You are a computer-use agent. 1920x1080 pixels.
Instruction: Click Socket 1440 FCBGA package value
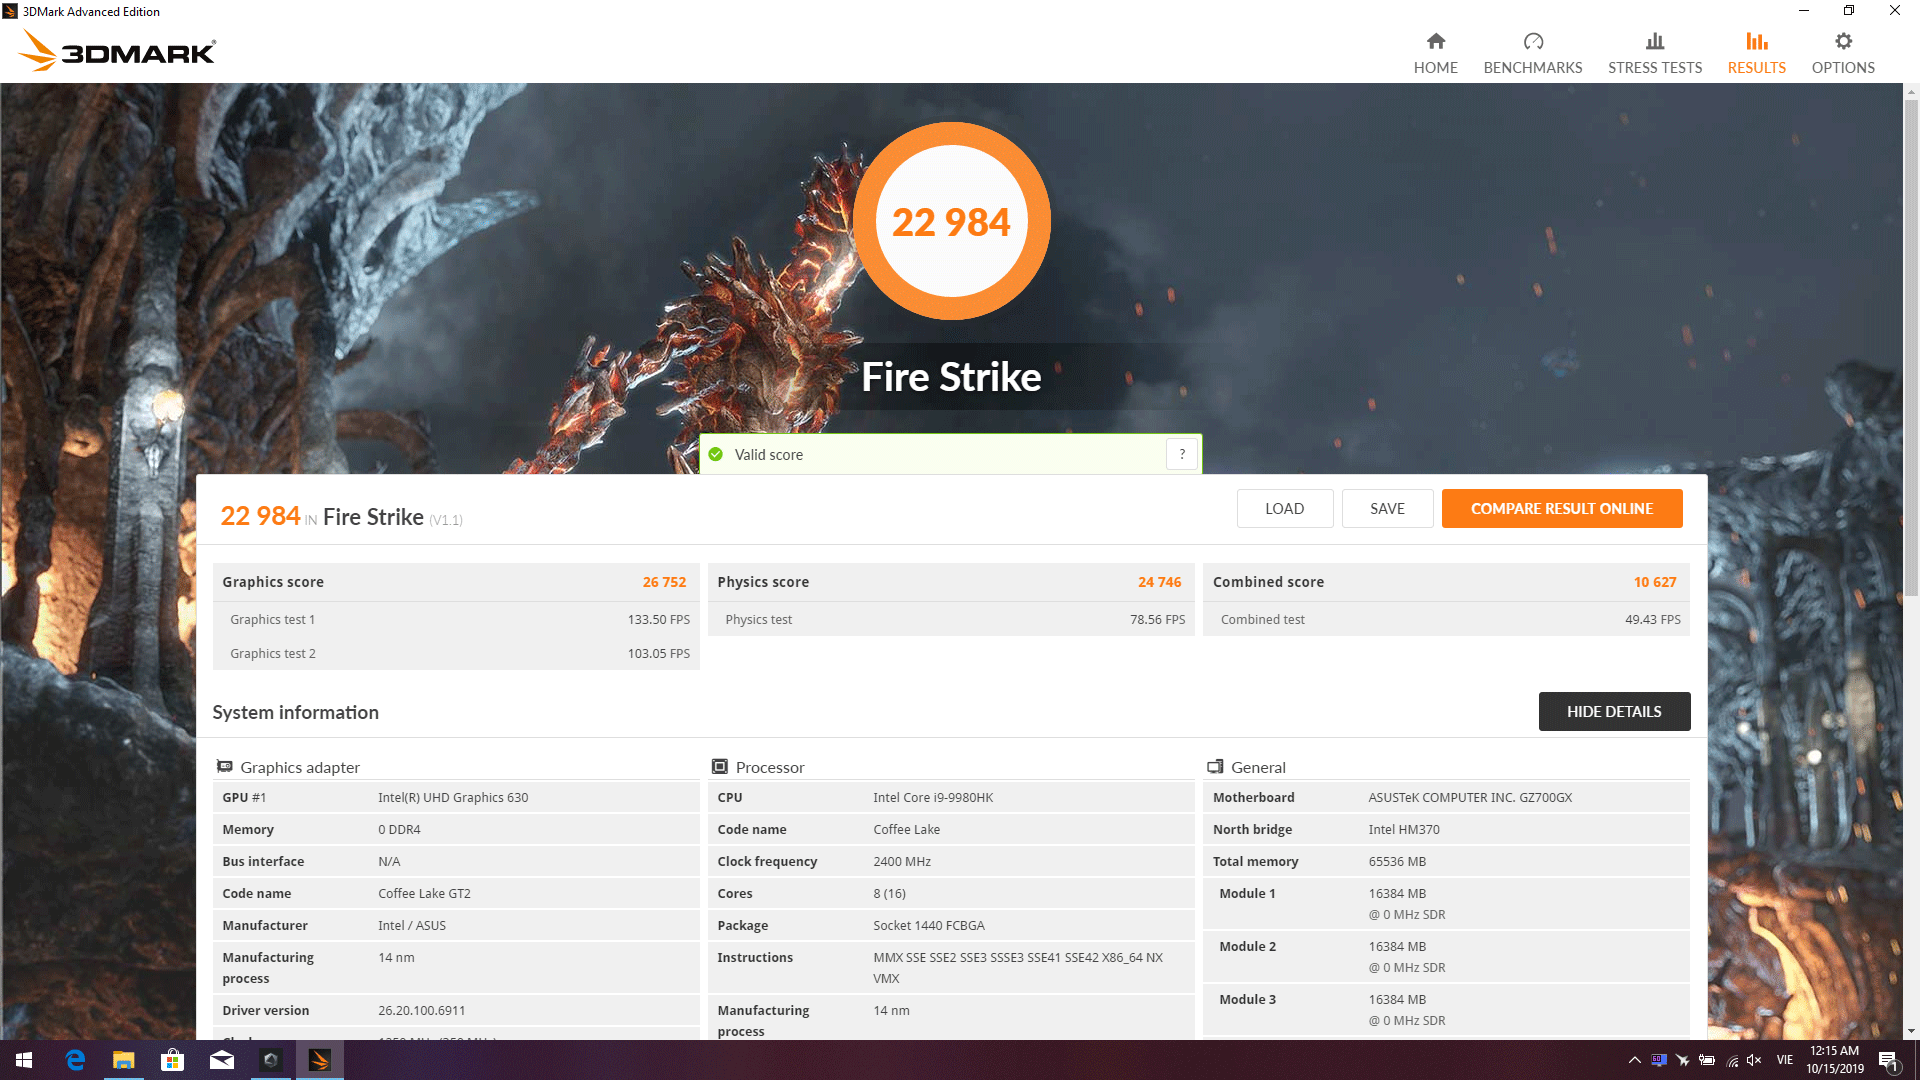[x=929, y=925]
